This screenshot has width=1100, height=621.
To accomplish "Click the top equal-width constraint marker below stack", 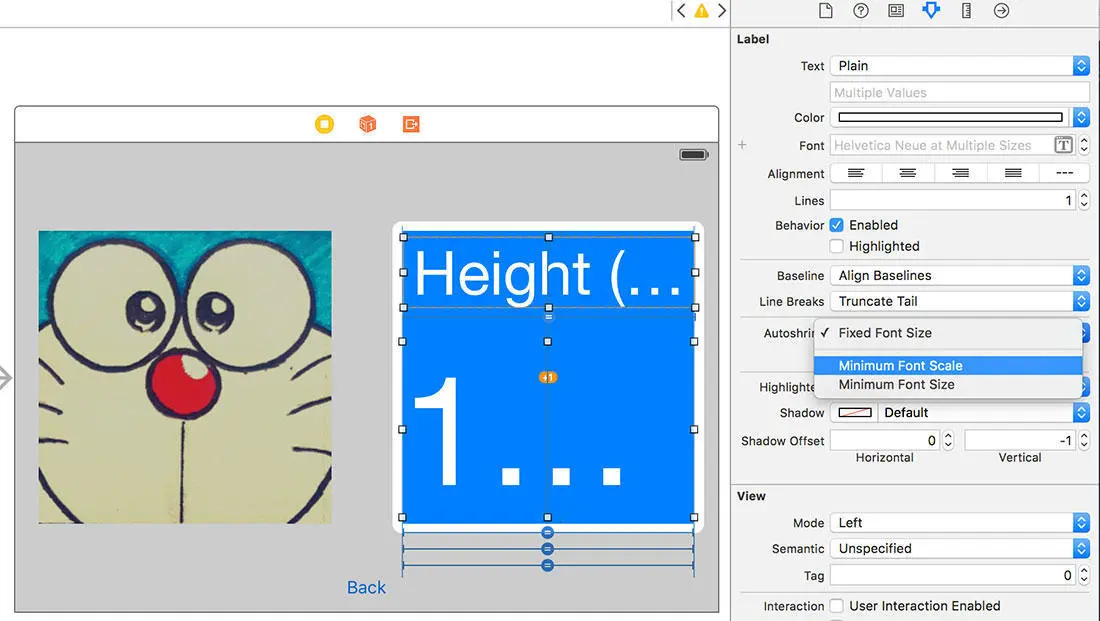I will click(x=548, y=533).
